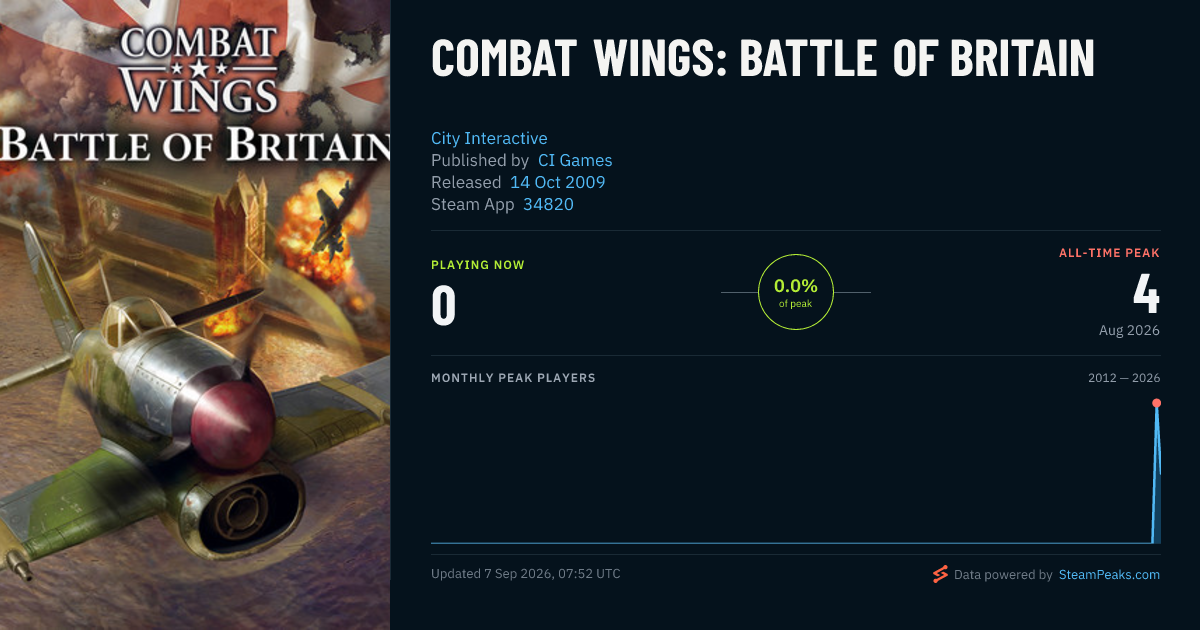Click the Playing Now count 0
This screenshot has height=630, width=1200.
[x=444, y=306]
